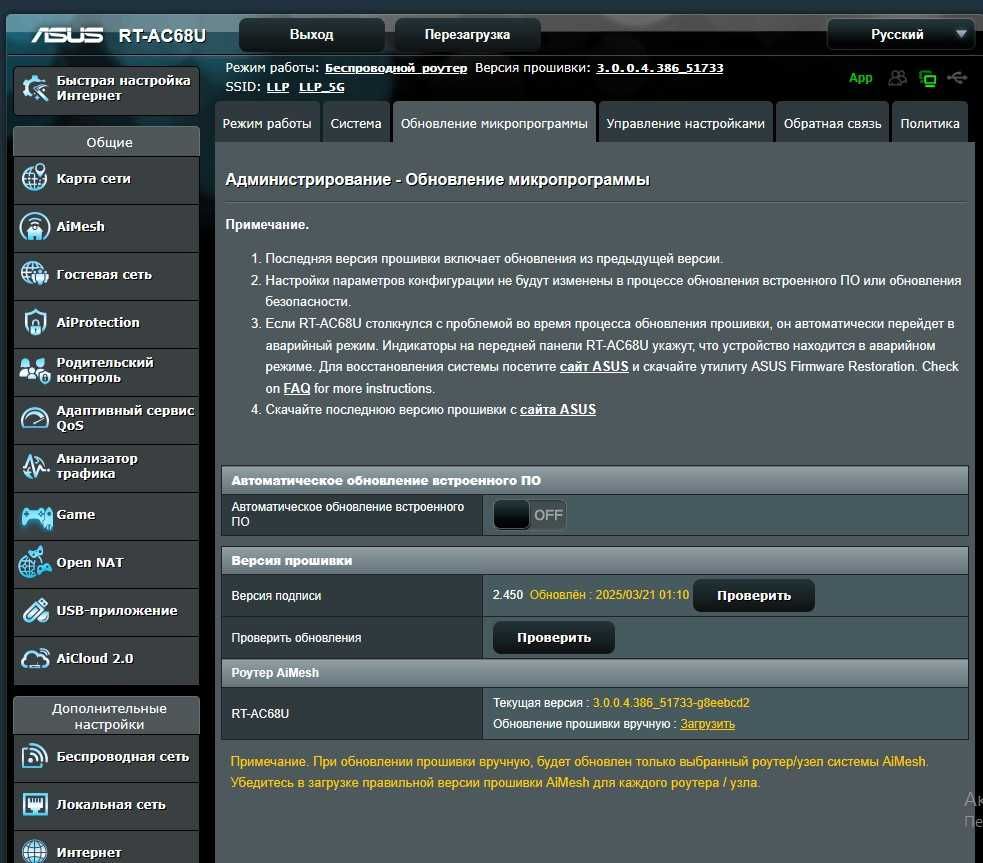Open the FAQ link
The image size is (983, 863).
[297, 389]
